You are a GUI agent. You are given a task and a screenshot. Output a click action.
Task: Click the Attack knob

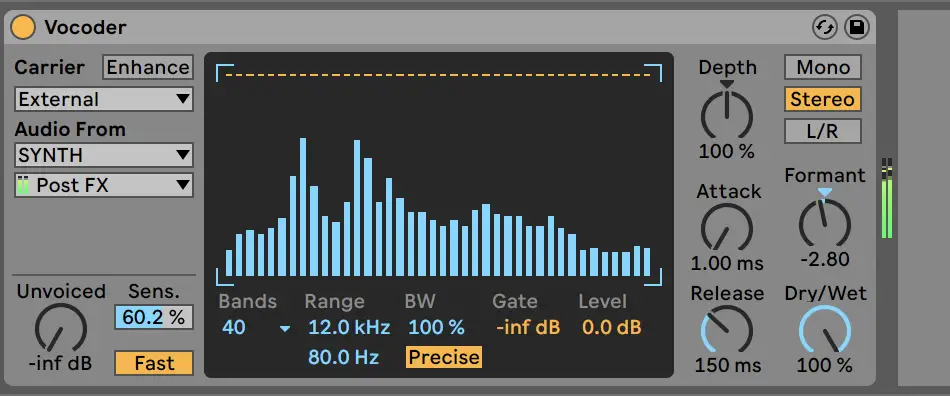pos(727,229)
